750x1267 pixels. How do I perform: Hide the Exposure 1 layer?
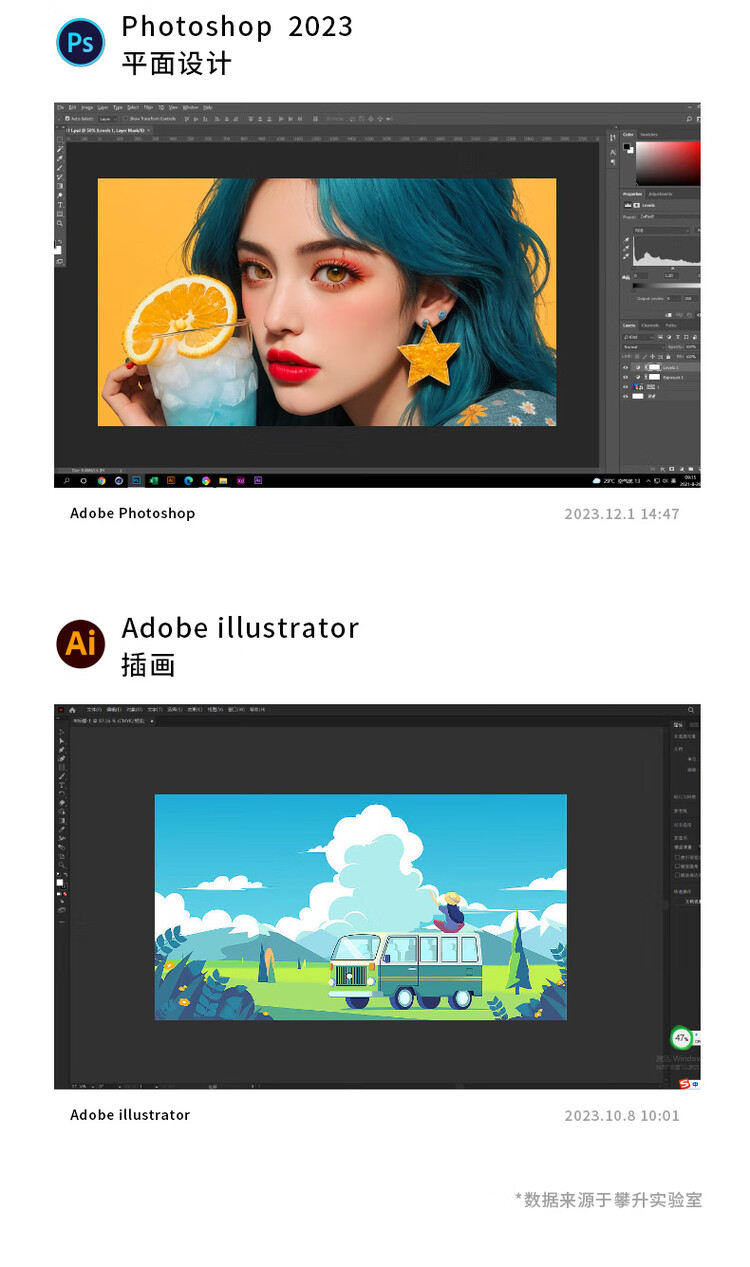[x=626, y=377]
